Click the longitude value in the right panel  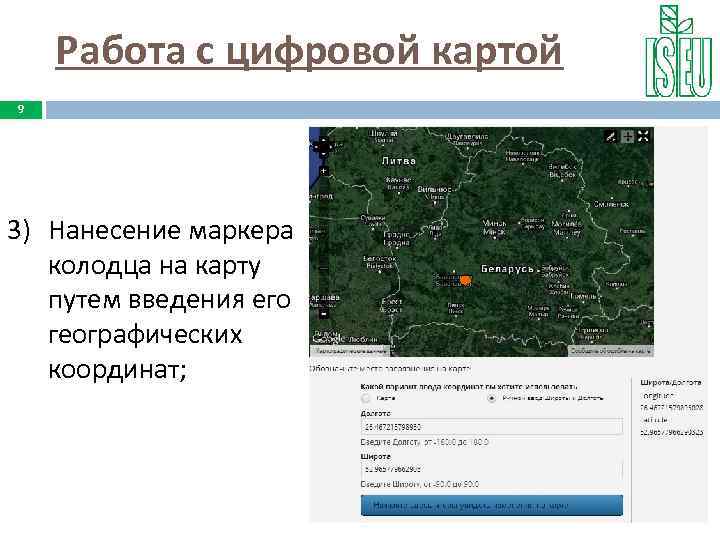[671, 407]
